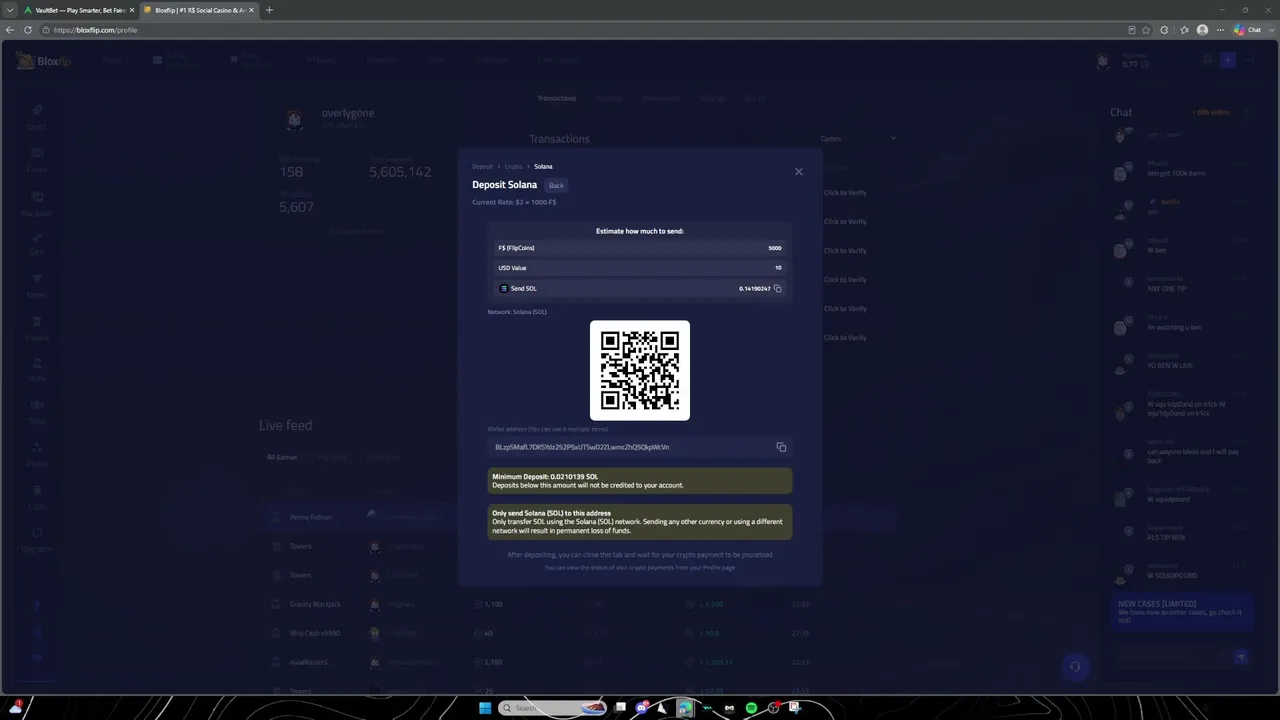Image resolution: width=1280 pixels, height=720 pixels.
Task: Open Discord from the taskbar
Action: click(641, 708)
